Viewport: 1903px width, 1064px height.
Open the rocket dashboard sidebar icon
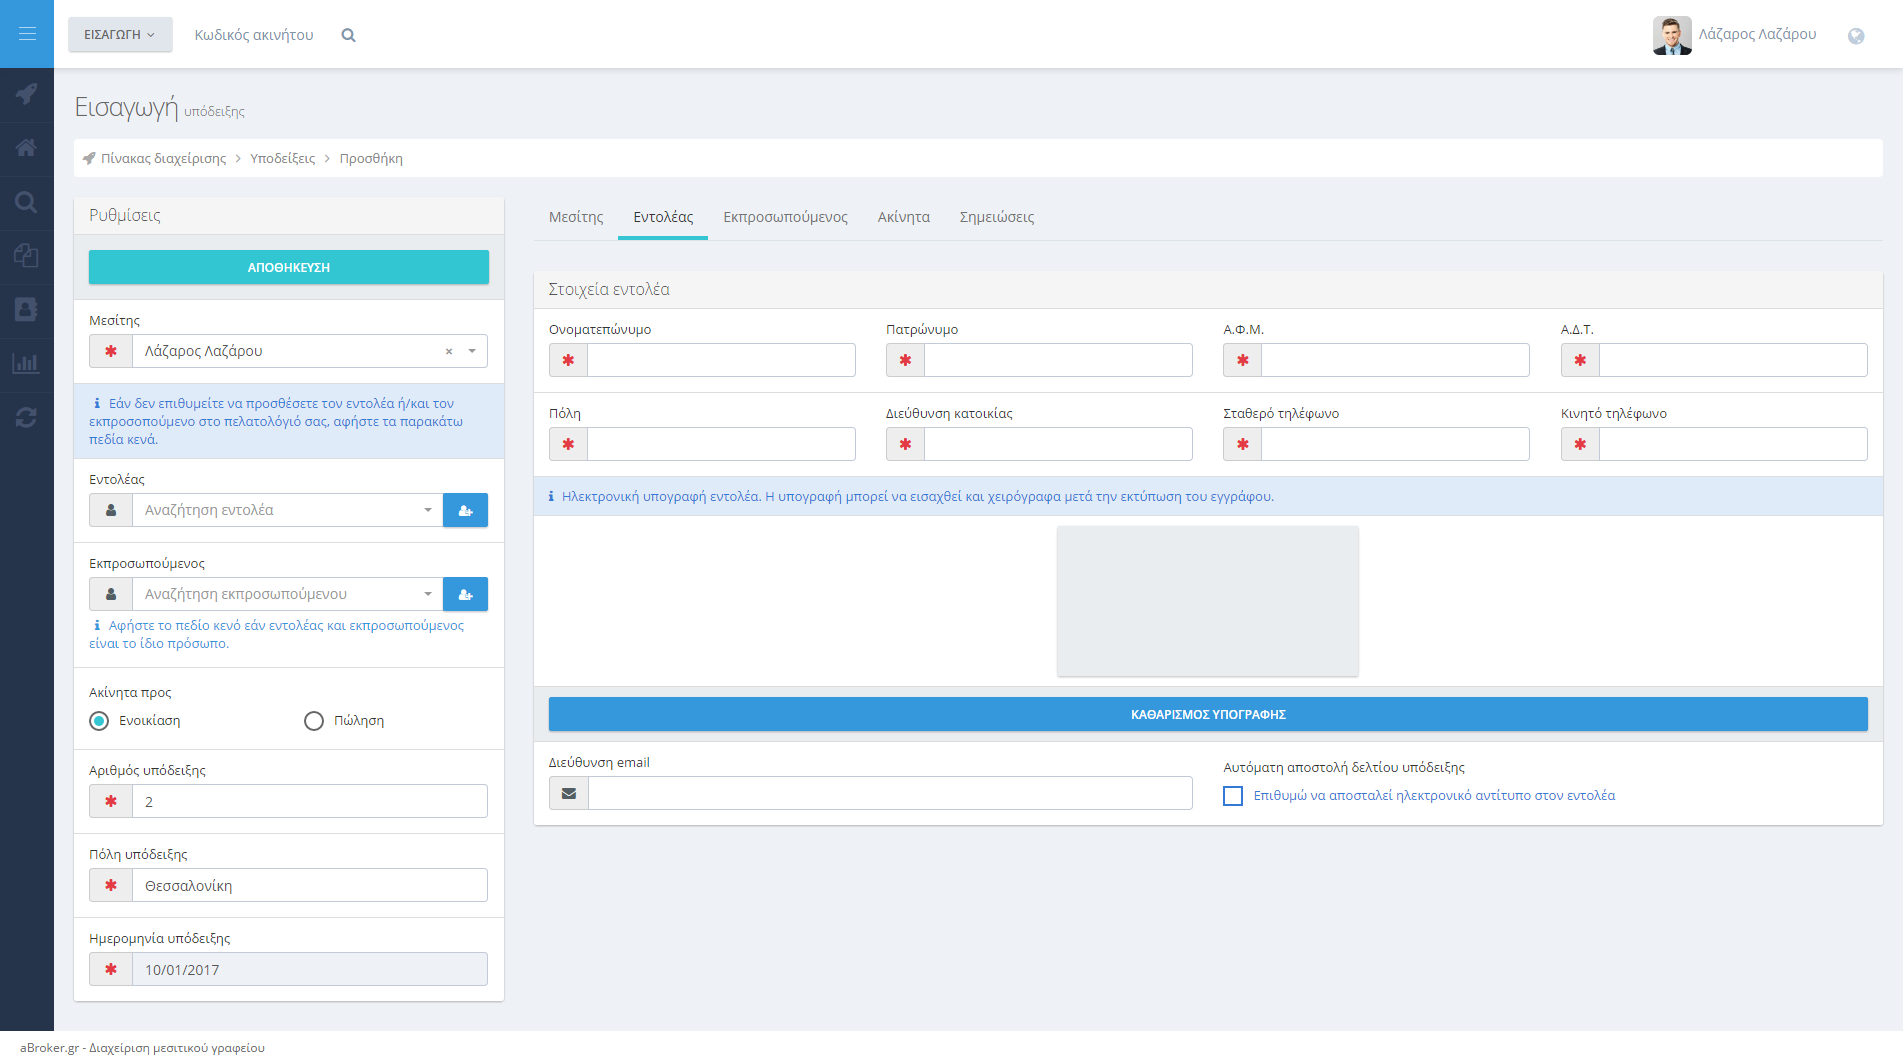pos(27,94)
